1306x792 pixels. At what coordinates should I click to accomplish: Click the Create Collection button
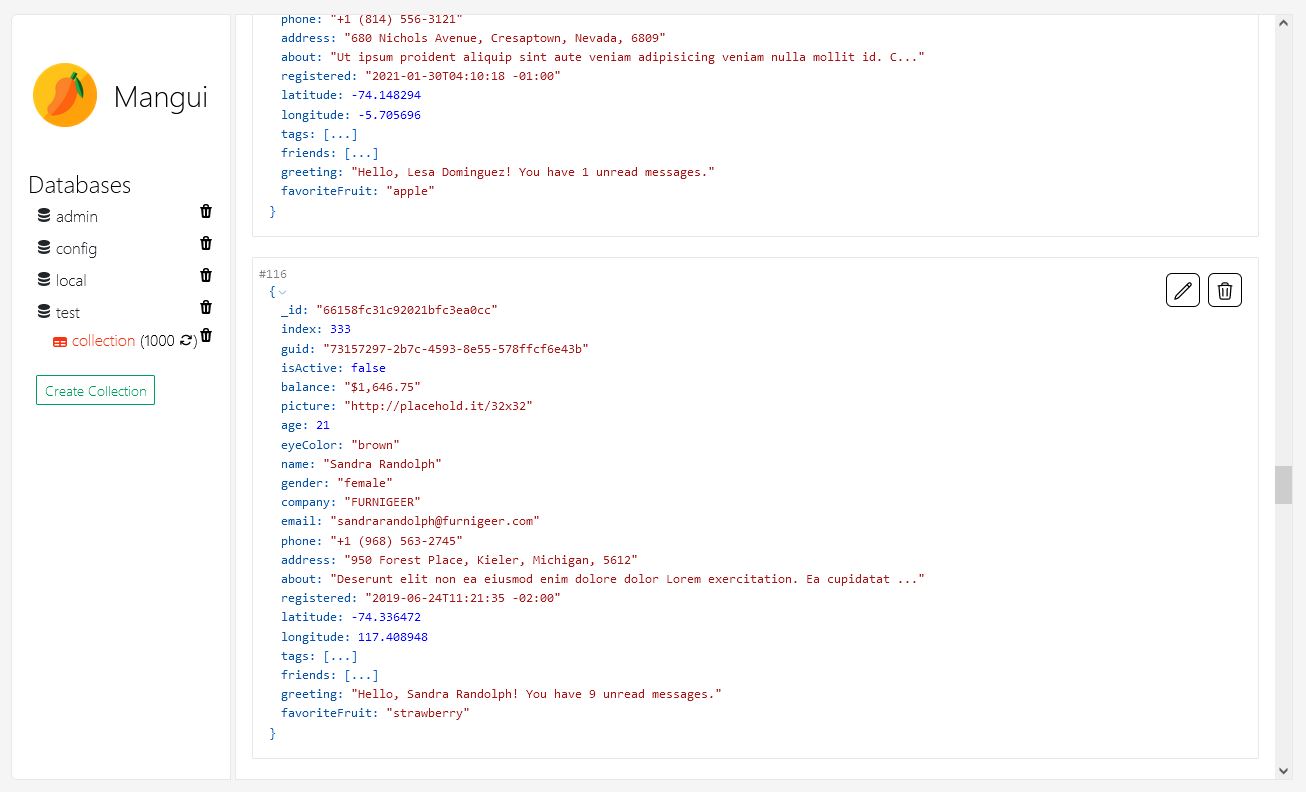tap(95, 390)
